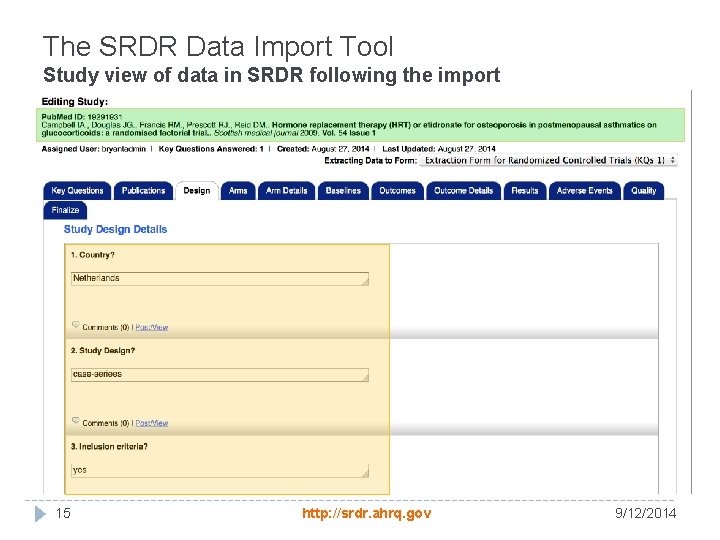The image size is (720, 540).
Task: Click the Key Questions Answered: 1 text
Action: click(x=211, y=149)
